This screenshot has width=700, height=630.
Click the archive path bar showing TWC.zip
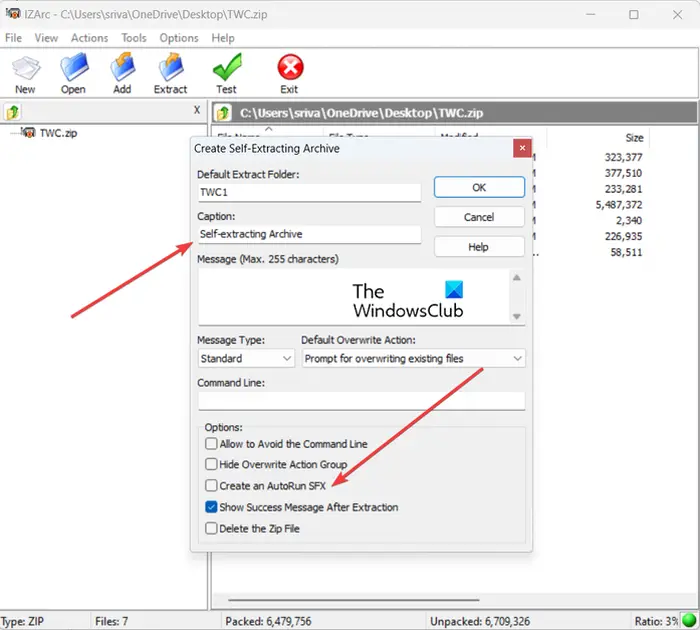pyautogui.click(x=454, y=113)
